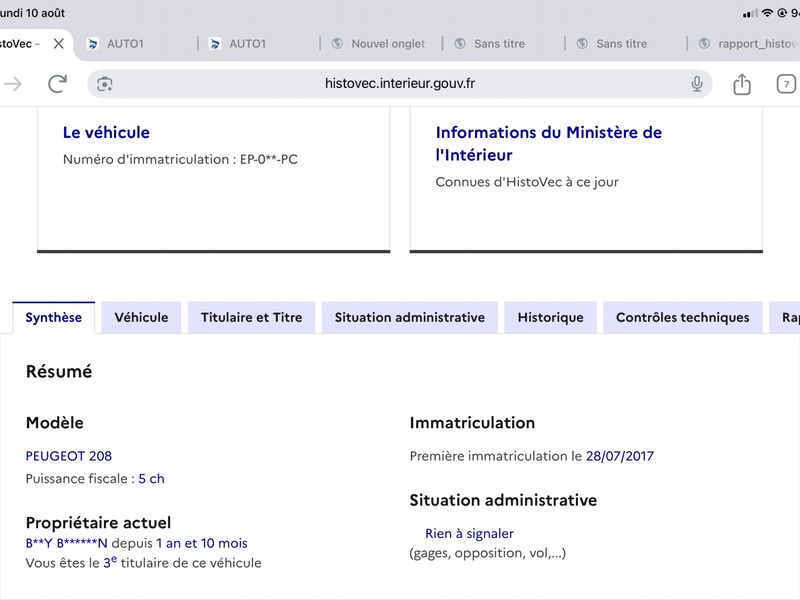Tap the microphone icon in address bar
Screen dimensions: 800x600
(697, 84)
